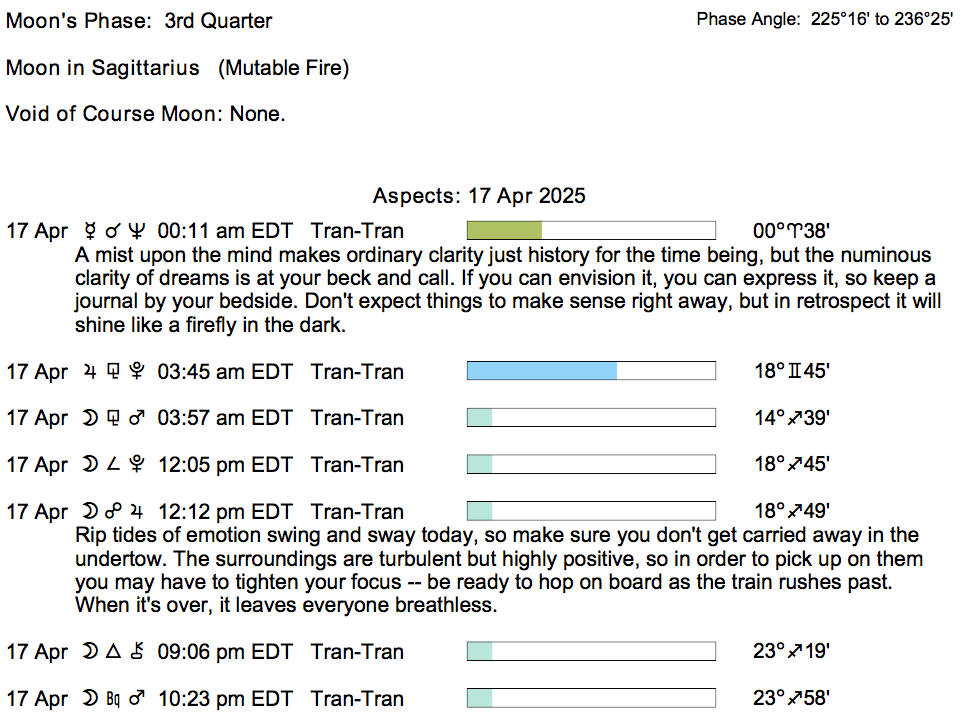
Task: Click the Phase Angle range text
Action: 824,19
